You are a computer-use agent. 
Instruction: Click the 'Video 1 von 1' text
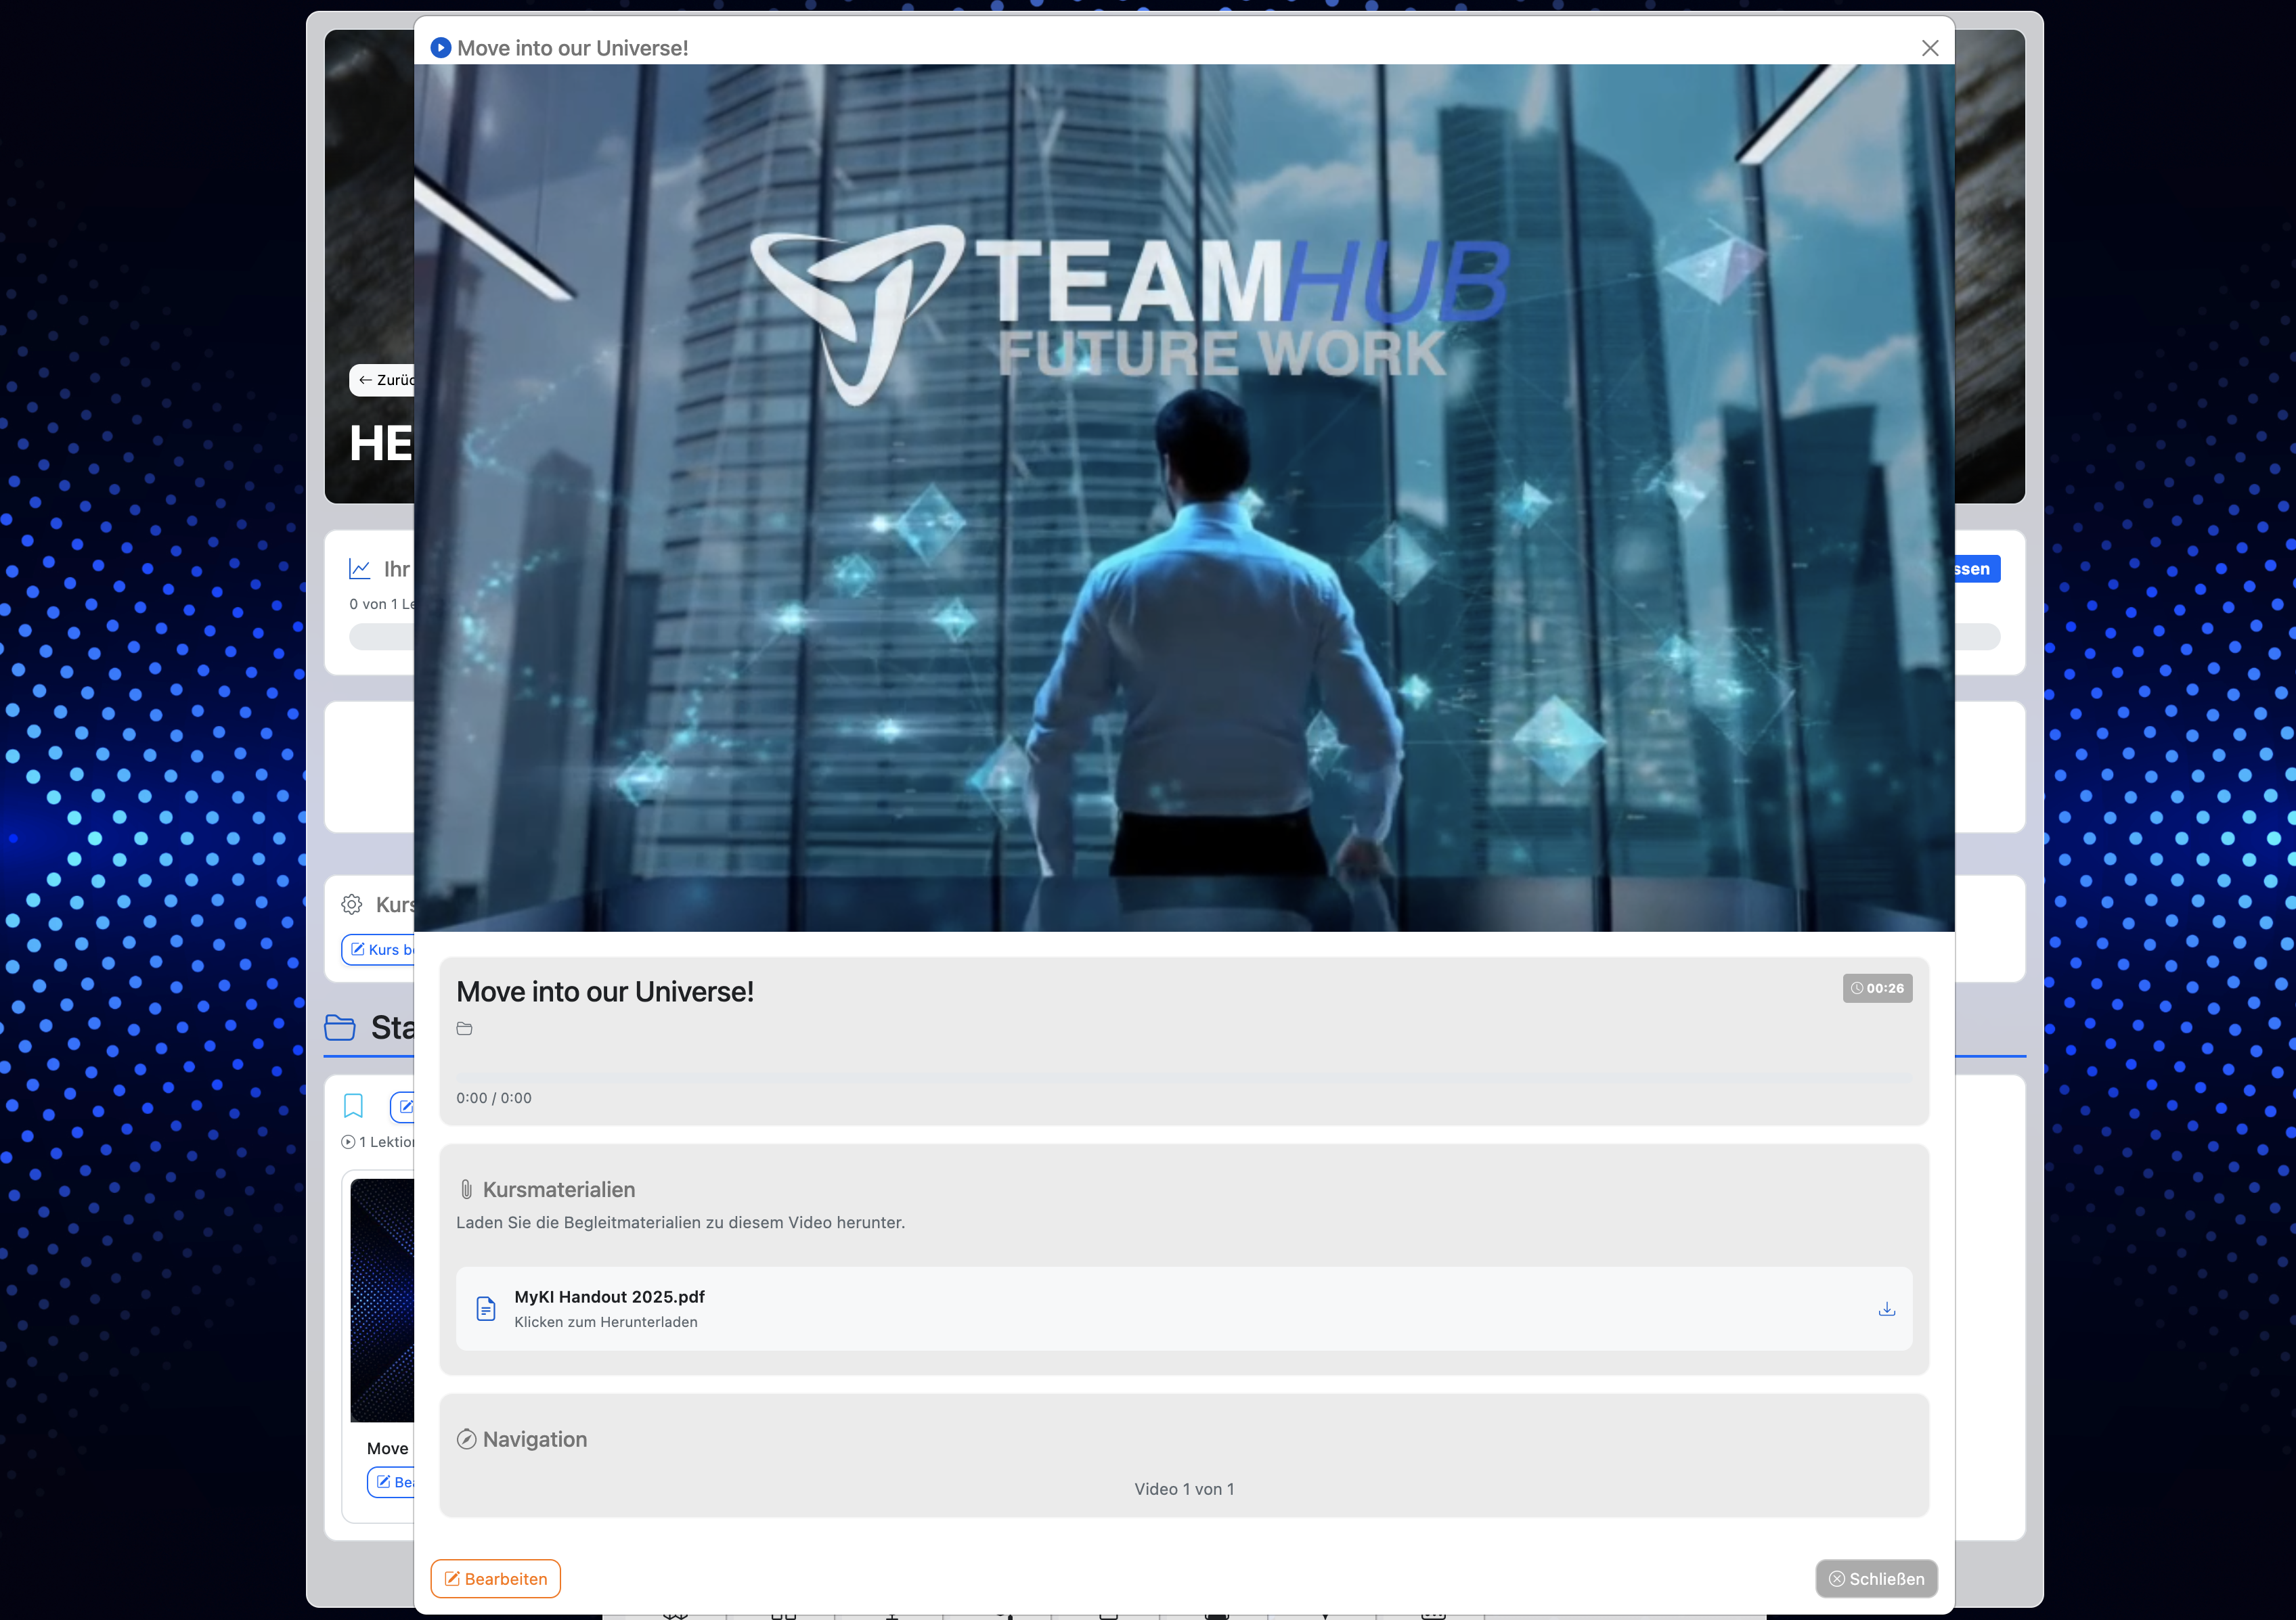(x=1184, y=1489)
